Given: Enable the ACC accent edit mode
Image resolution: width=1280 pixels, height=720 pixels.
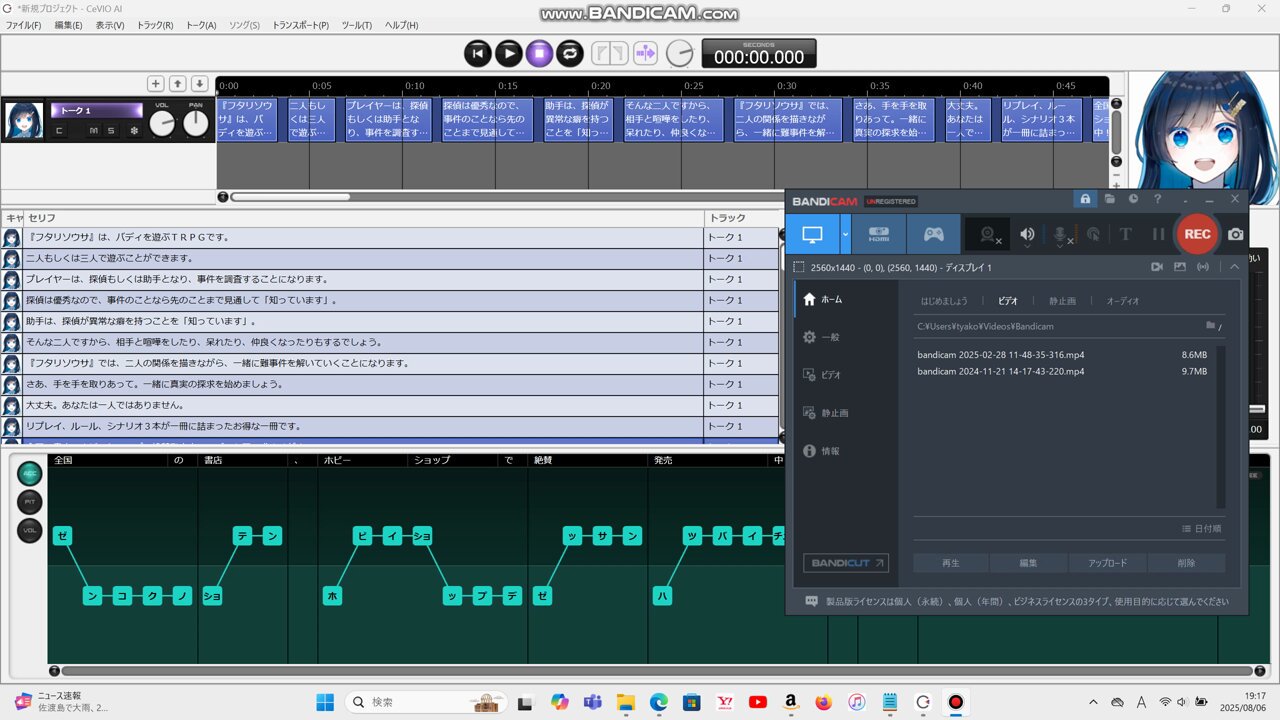Looking at the screenshot, I should pyautogui.click(x=30, y=474).
